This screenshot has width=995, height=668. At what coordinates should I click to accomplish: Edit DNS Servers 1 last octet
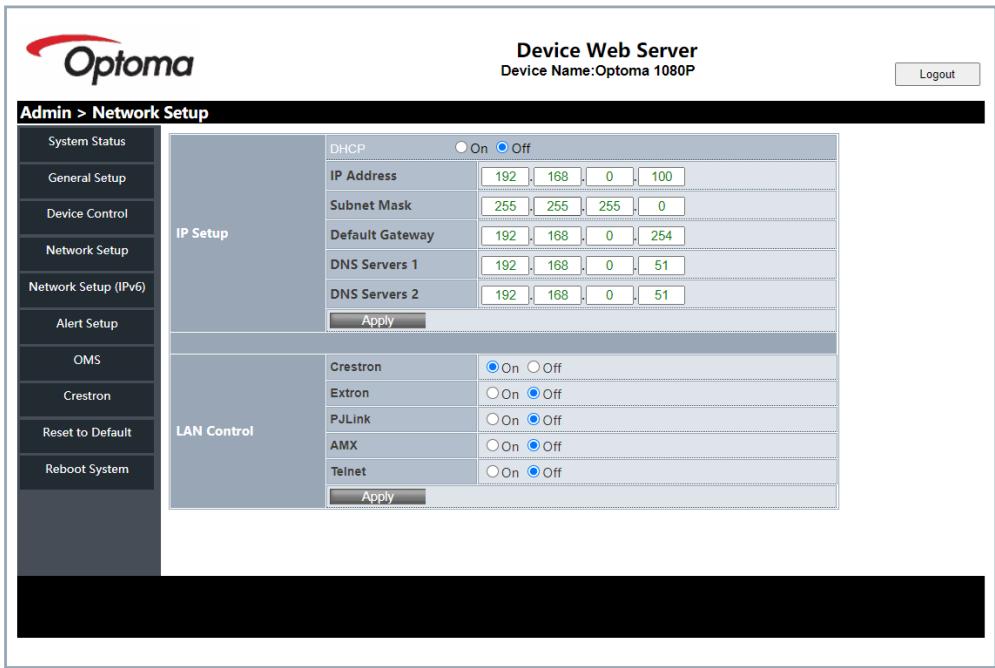click(661, 265)
